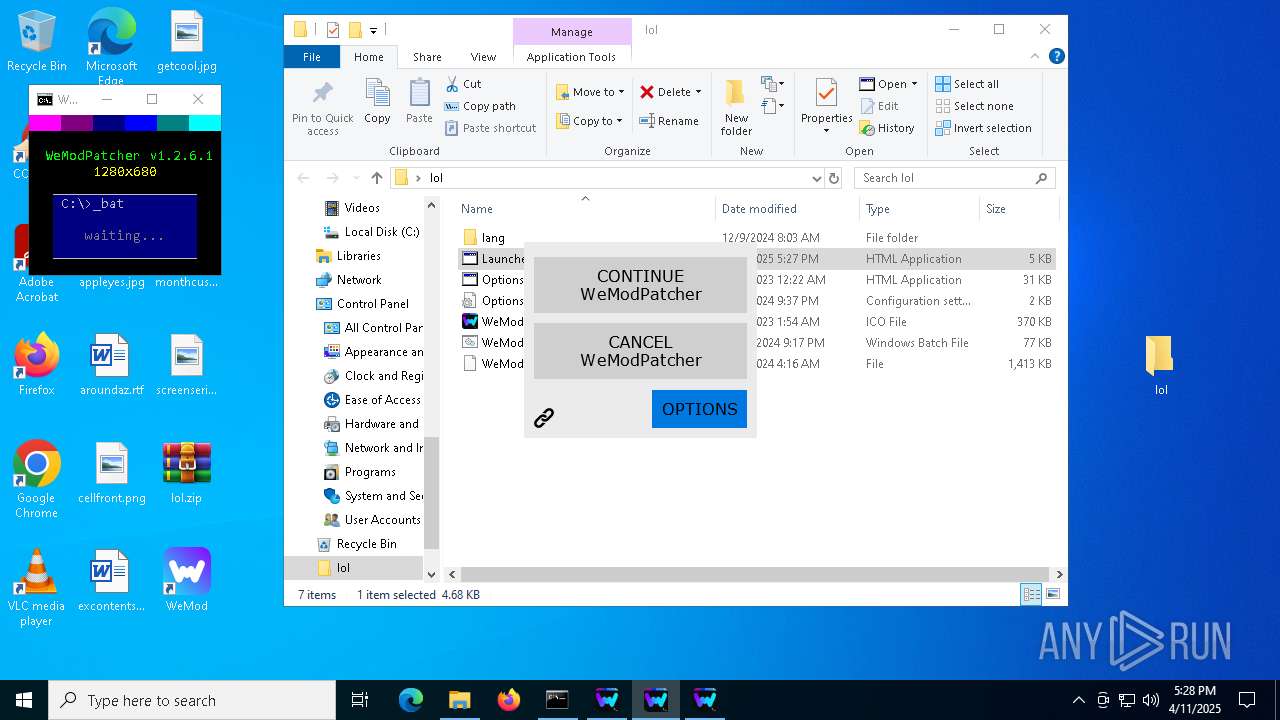
Task: Switch to details view button
Action: coord(1031,594)
